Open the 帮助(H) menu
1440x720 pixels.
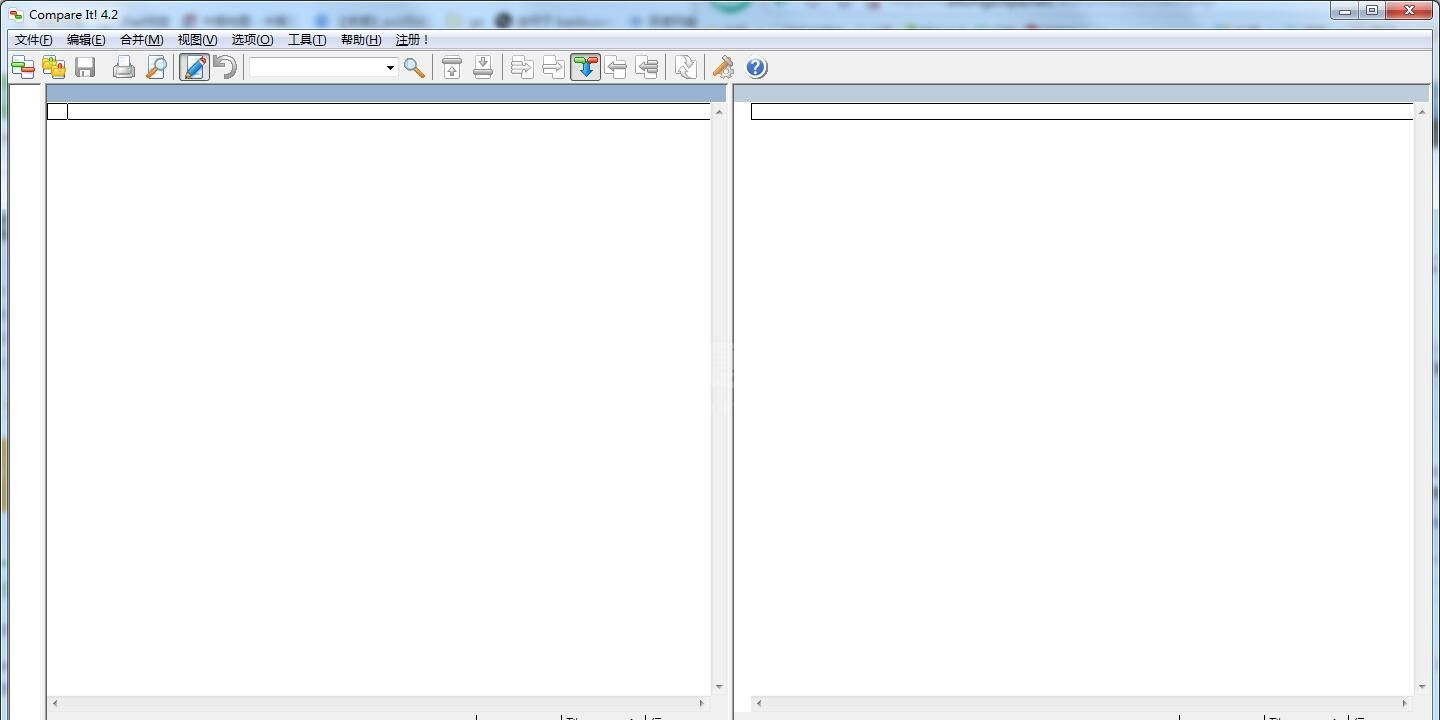tap(361, 40)
